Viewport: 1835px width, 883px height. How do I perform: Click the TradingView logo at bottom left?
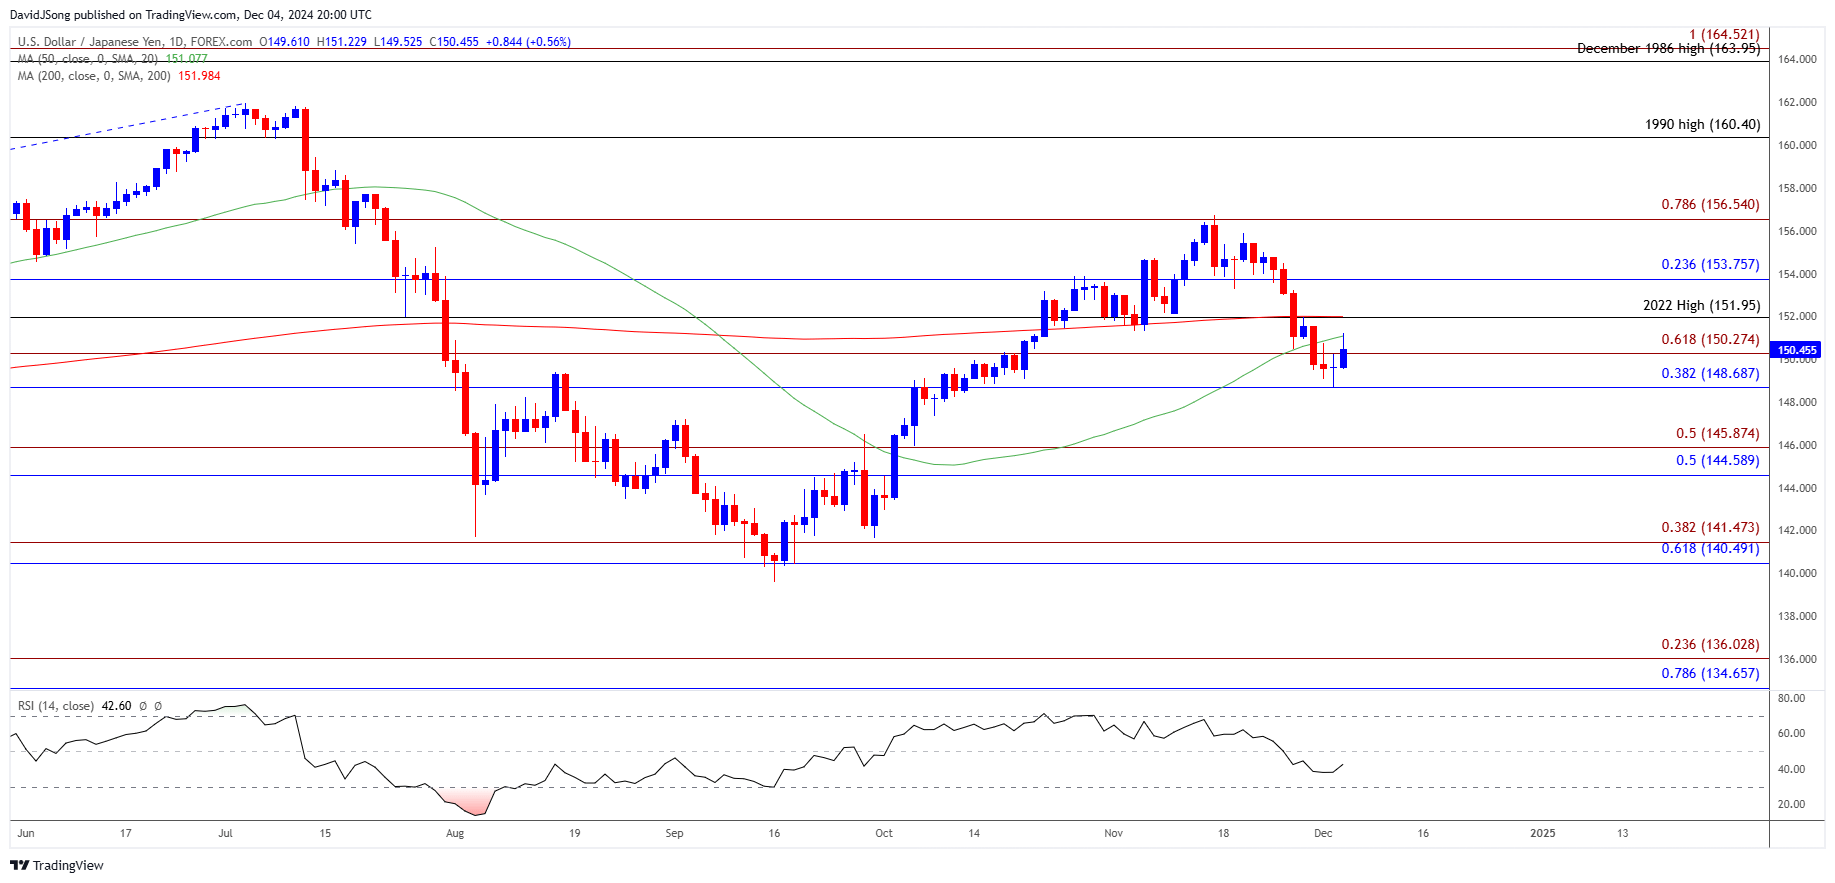pyautogui.click(x=57, y=865)
